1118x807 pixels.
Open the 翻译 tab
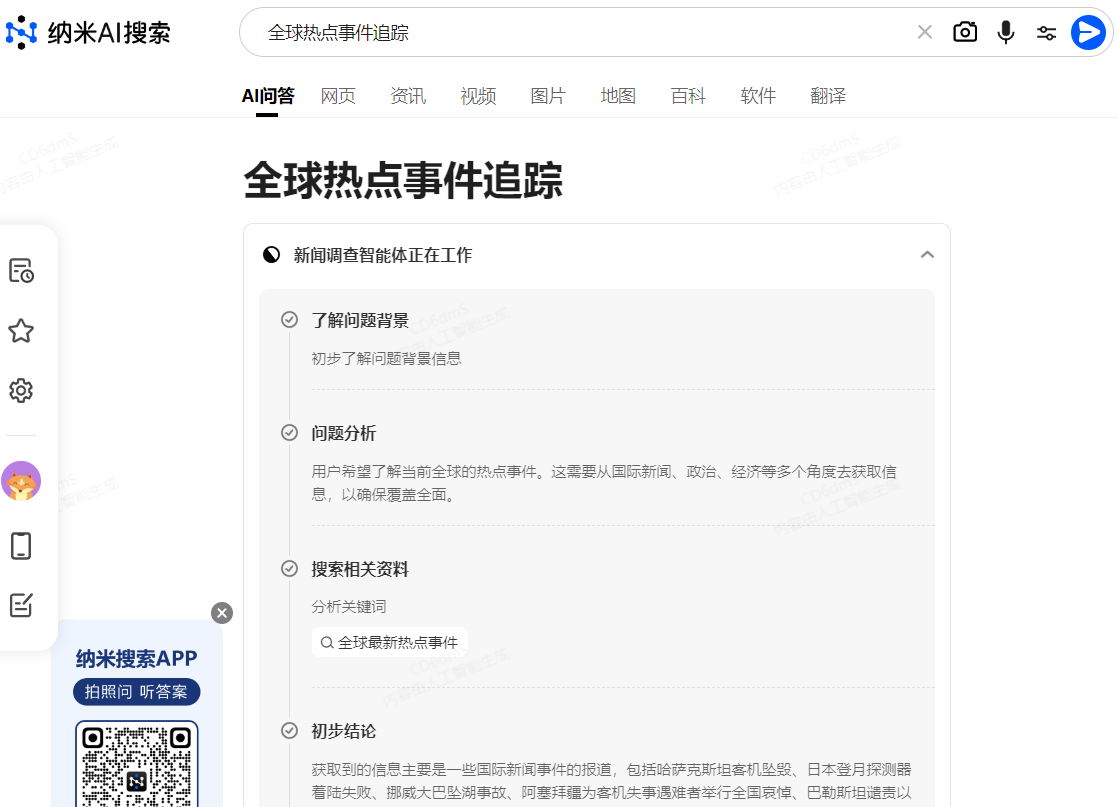coord(828,95)
